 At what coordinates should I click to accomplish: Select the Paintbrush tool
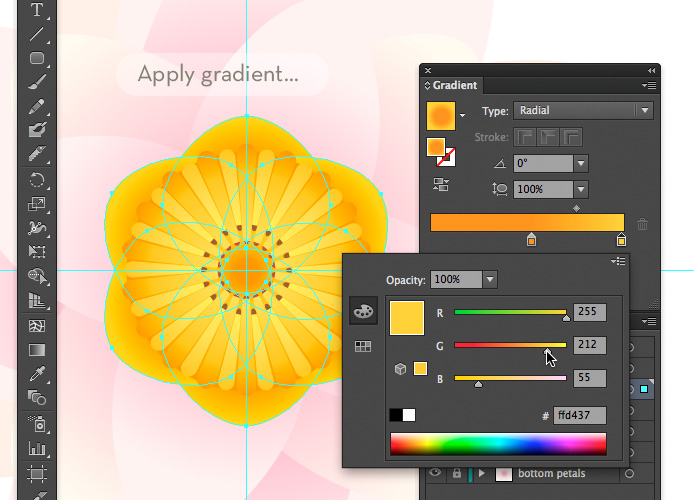[x=37, y=82]
